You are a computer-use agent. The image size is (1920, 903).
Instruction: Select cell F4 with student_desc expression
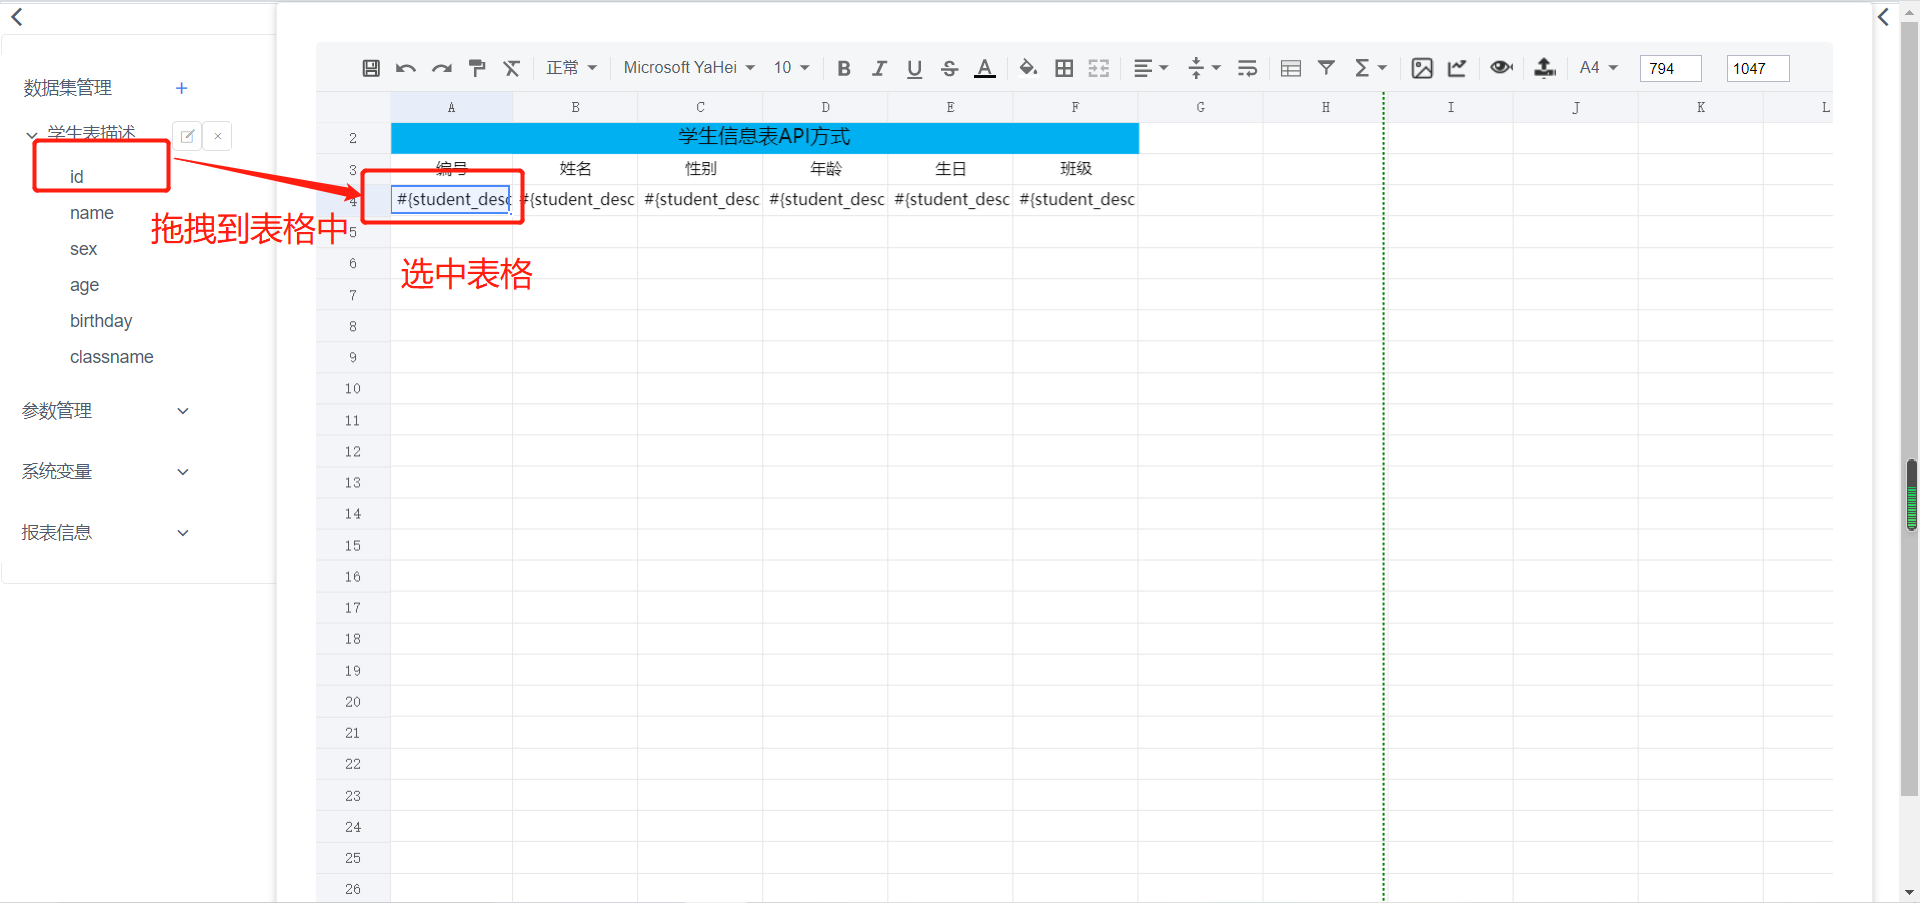click(1075, 200)
